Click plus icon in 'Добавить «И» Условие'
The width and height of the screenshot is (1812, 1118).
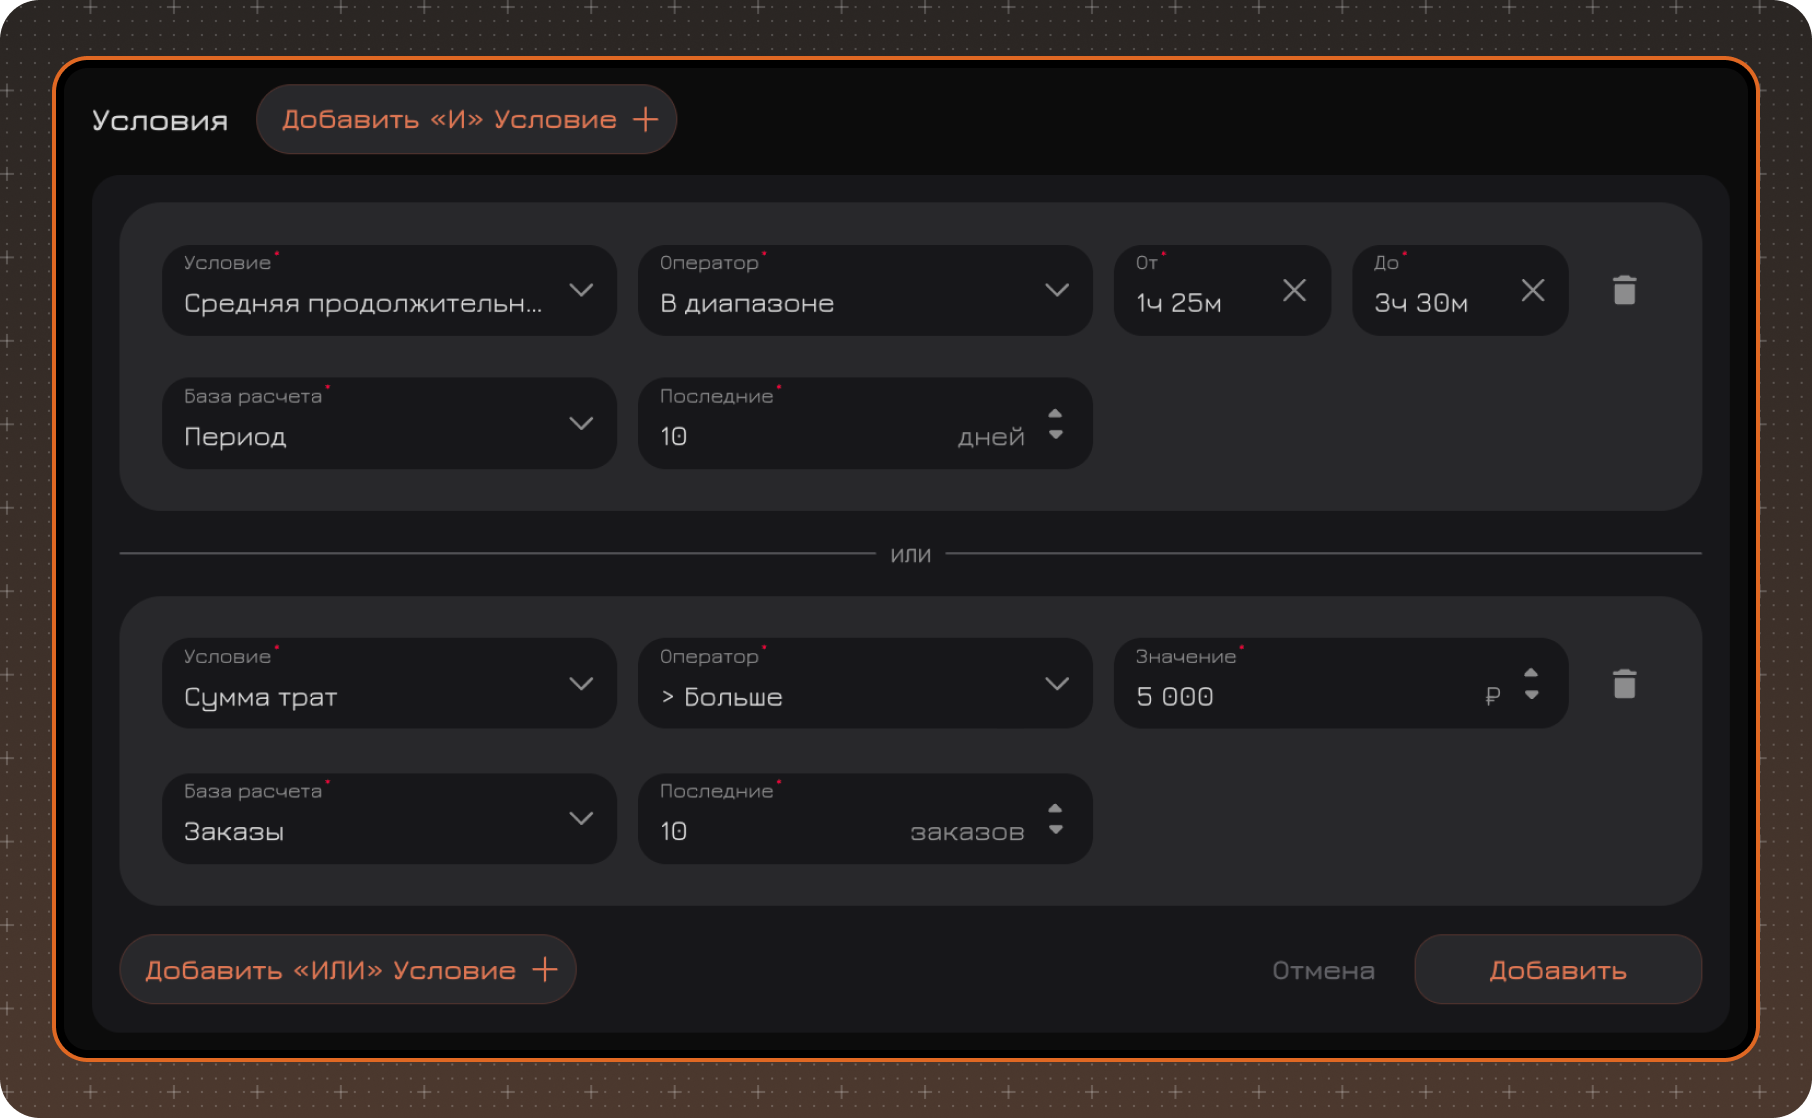645,119
